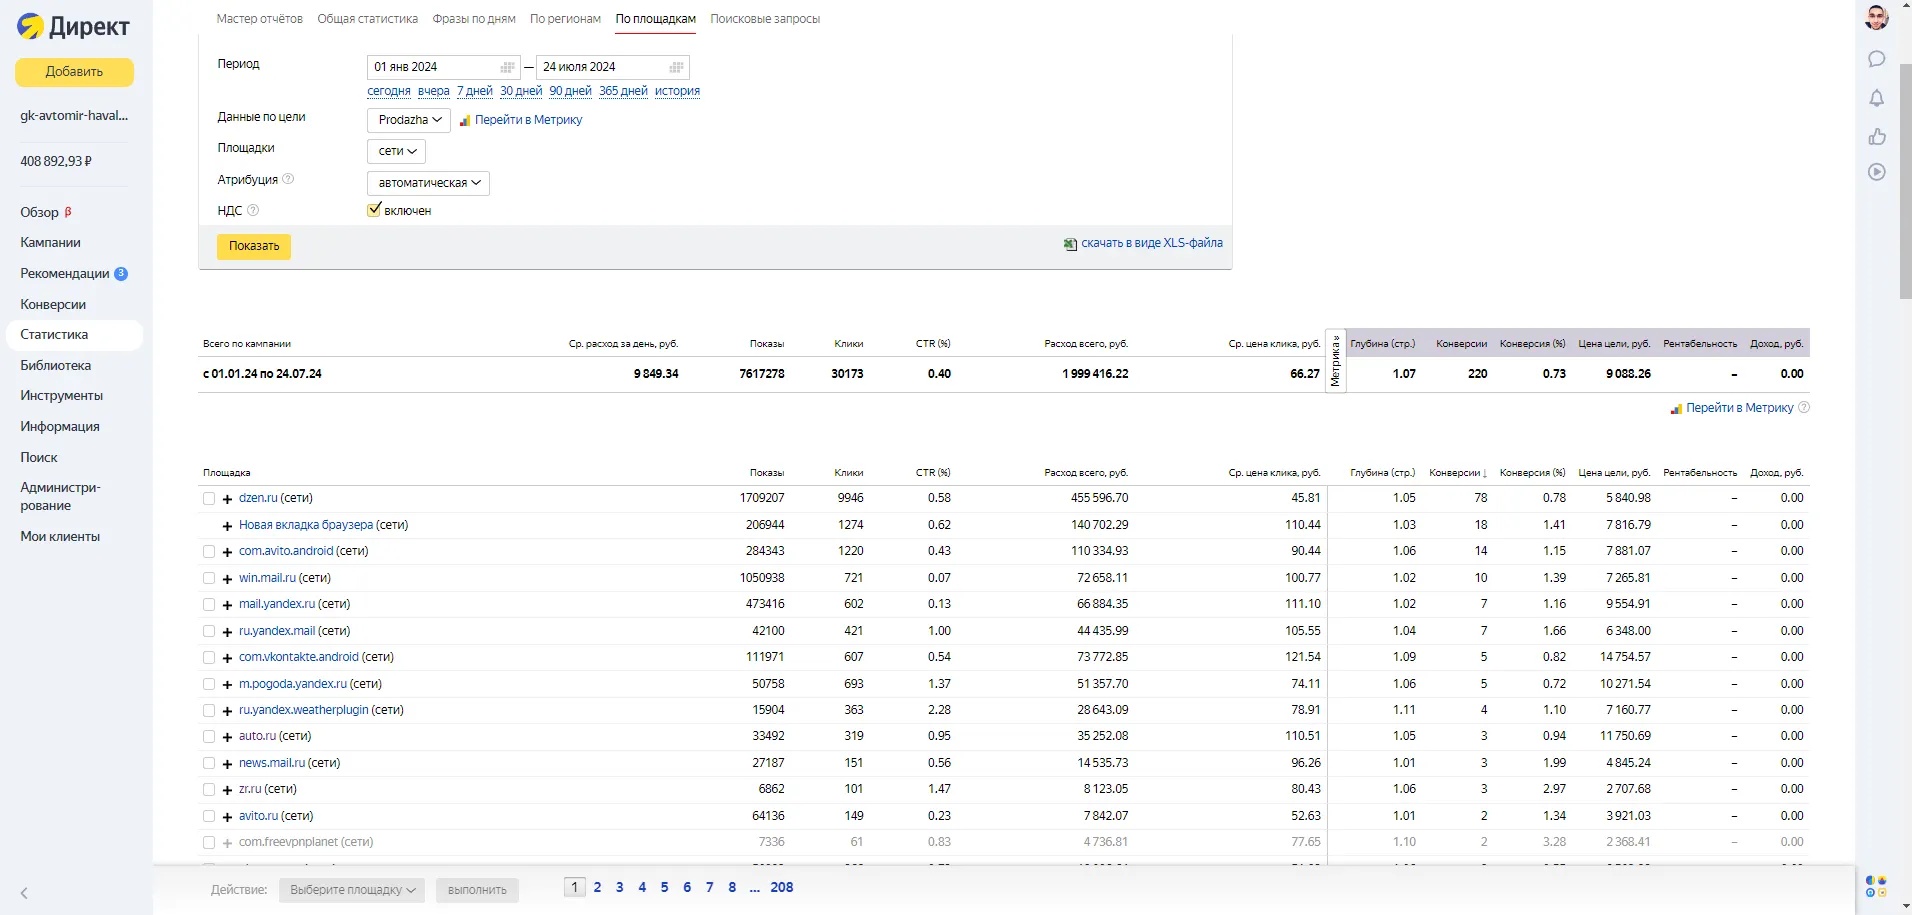Screen dimensions: 1912x915
Task: Download report via скачать в виде XLS-файла
Action: (x=1150, y=243)
